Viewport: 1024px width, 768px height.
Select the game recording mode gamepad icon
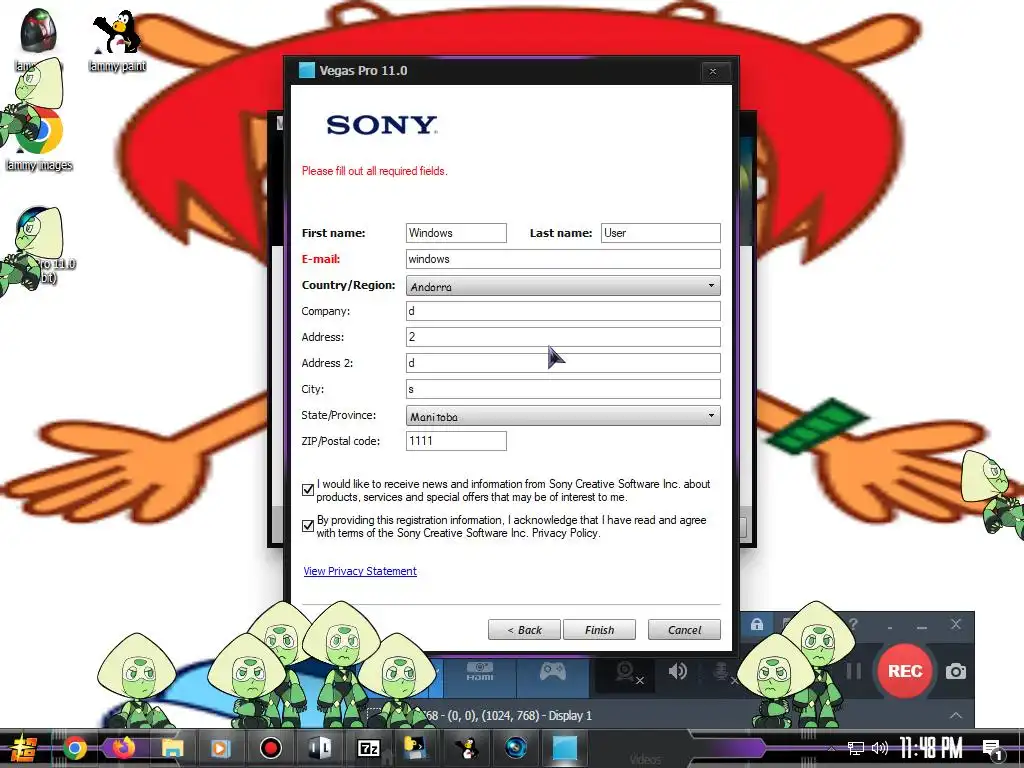tap(552, 671)
